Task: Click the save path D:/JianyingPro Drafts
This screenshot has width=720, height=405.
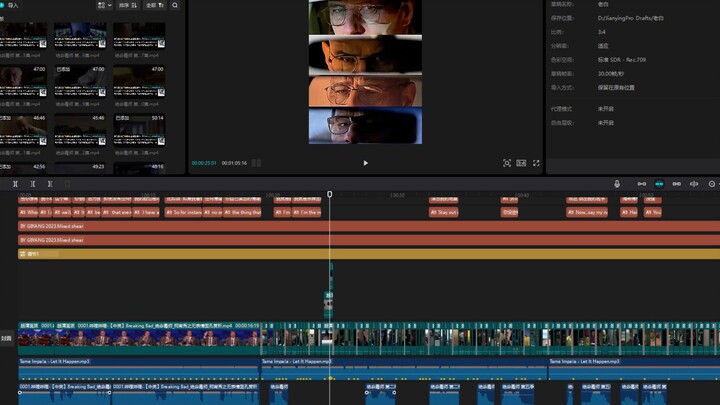Action: [630, 18]
